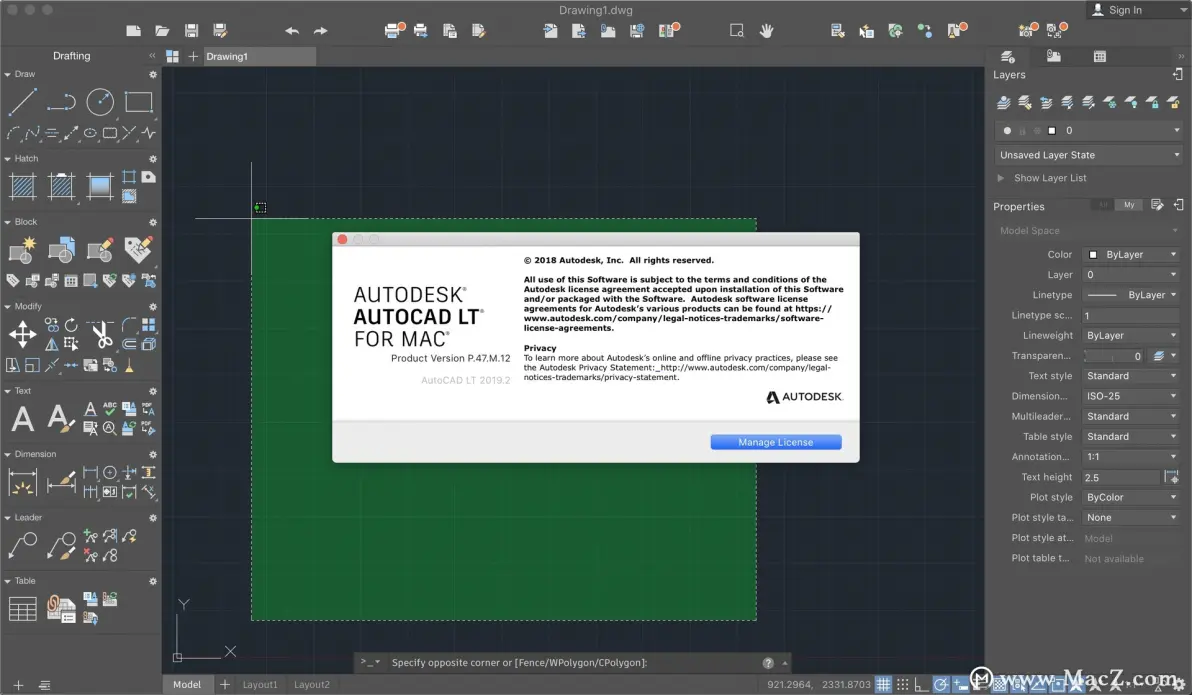Click the Manage License button
The width and height of the screenshot is (1192, 695).
775,442
